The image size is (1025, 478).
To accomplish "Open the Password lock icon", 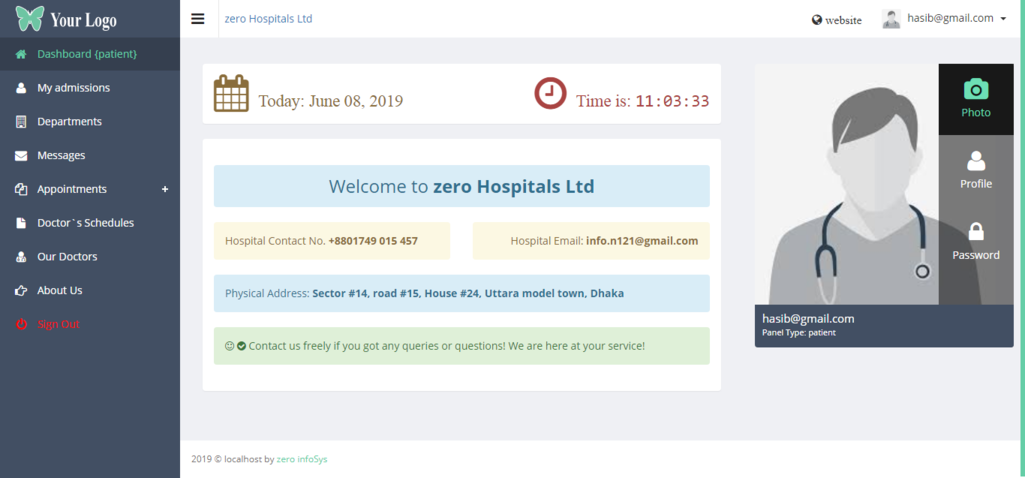I will (976, 231).
